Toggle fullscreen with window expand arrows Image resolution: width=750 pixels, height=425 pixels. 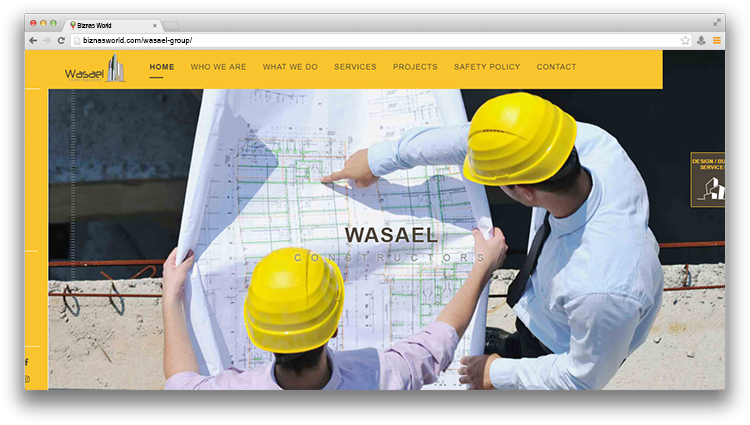pos(717,22)
